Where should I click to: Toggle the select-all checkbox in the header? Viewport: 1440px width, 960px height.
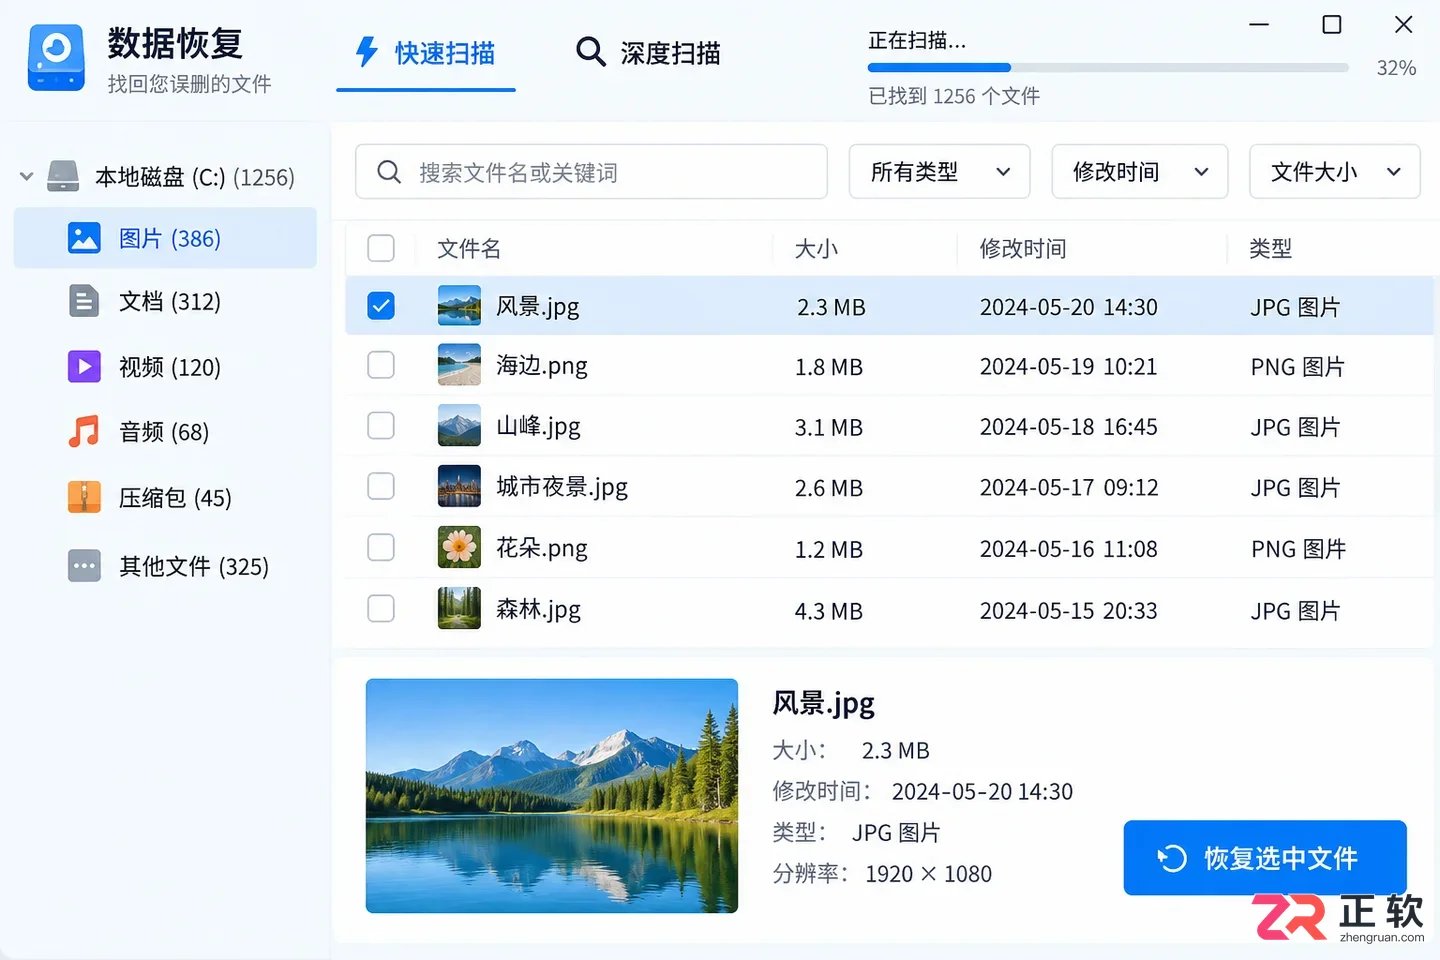tap(381, 248)
